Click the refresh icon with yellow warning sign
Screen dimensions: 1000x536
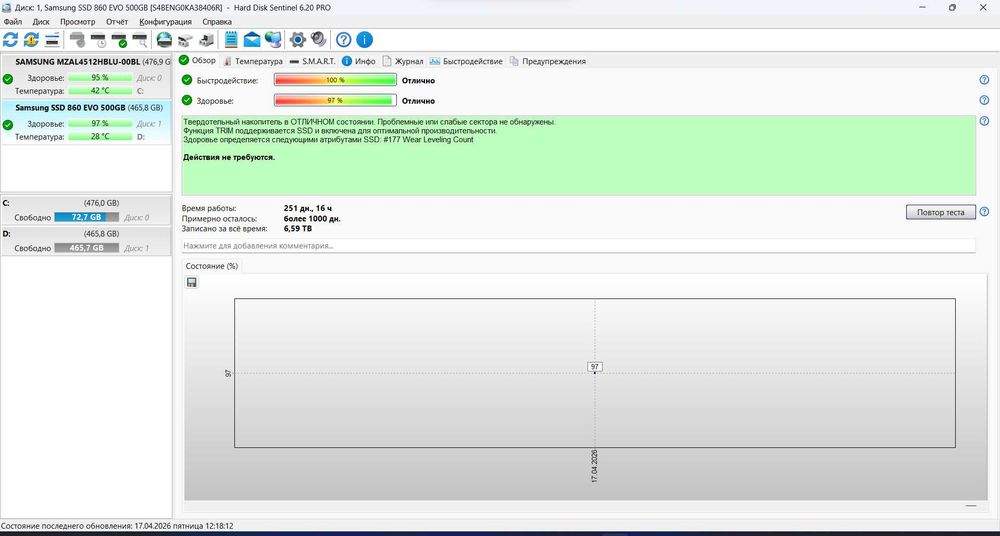coord(31,40)
